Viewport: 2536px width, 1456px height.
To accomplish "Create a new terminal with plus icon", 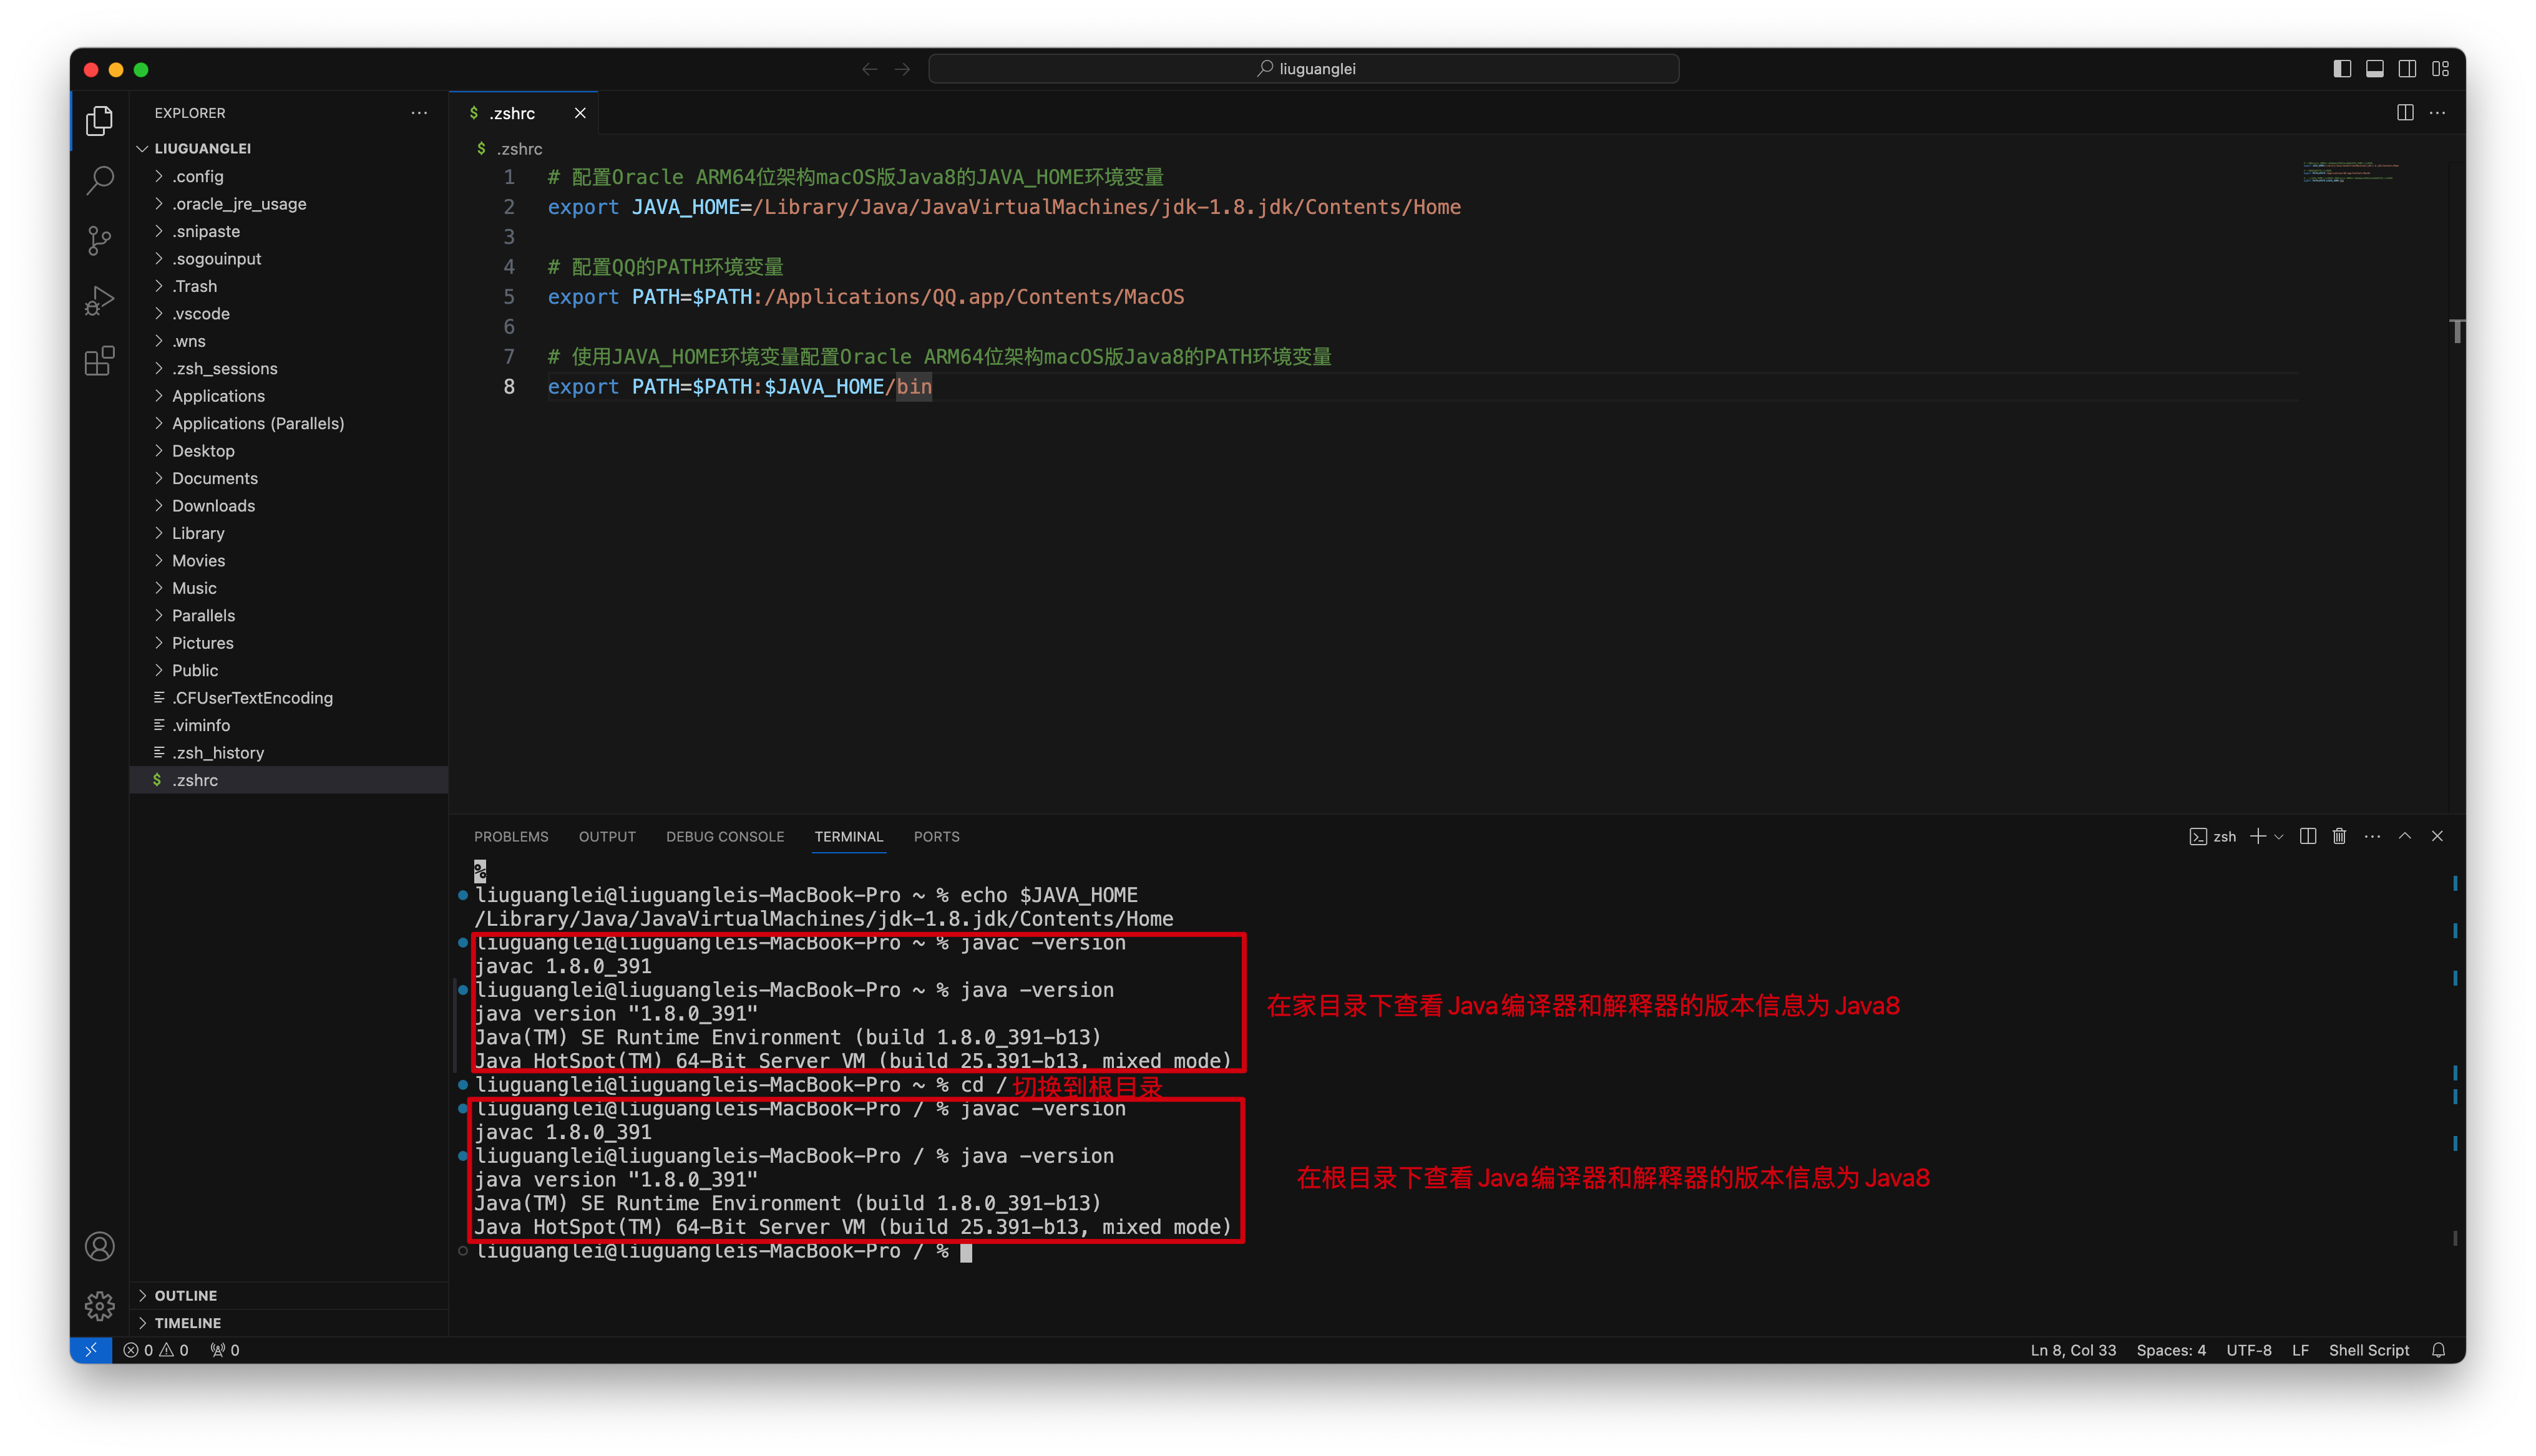I will pos(2258,836).
